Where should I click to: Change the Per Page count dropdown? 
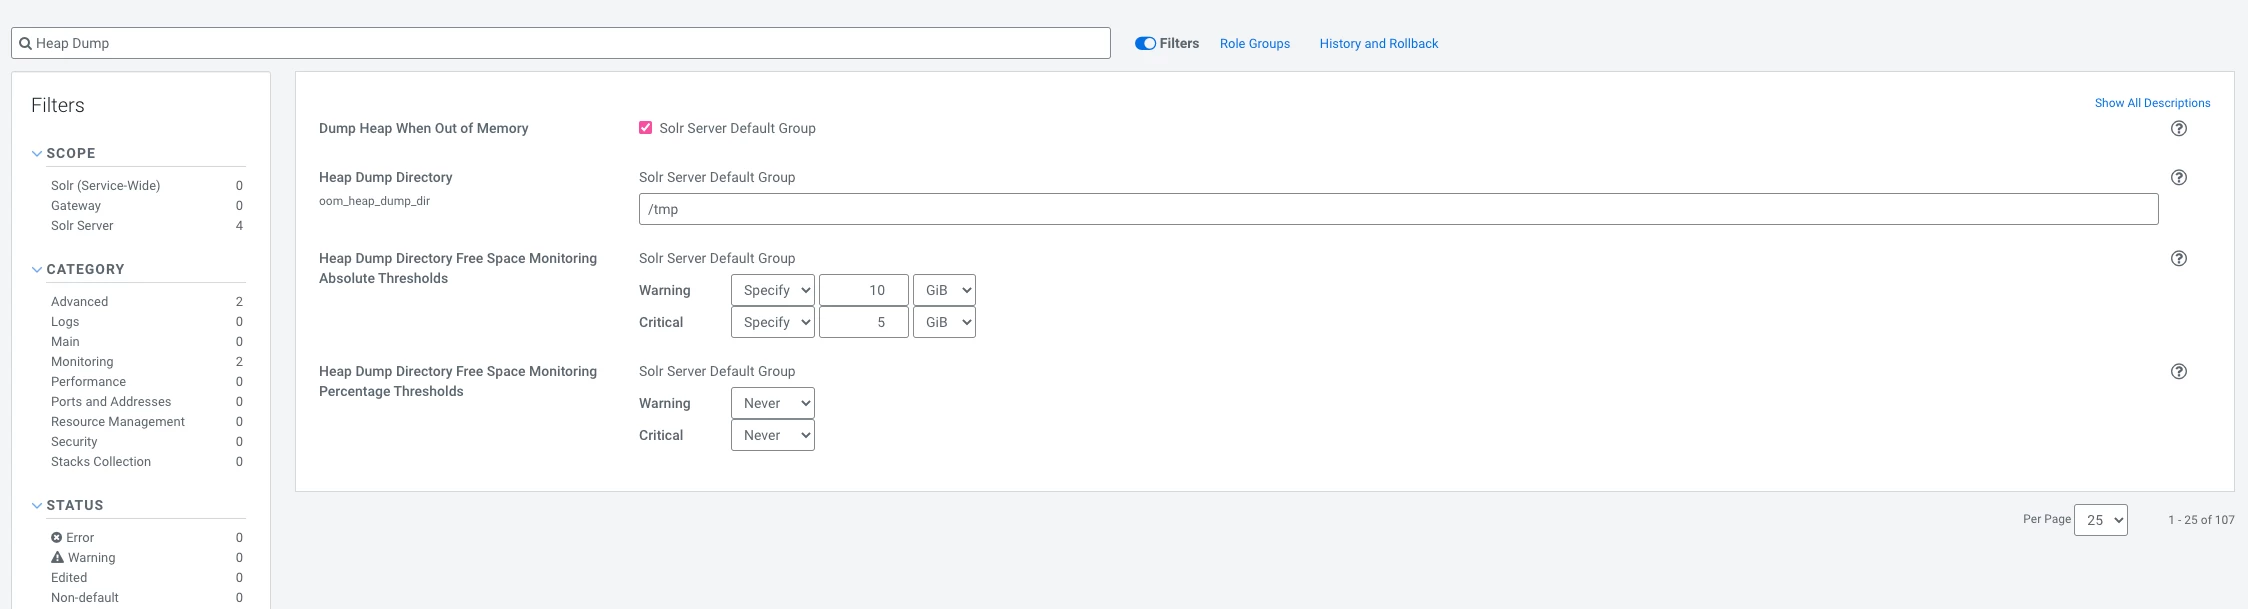2101,520
